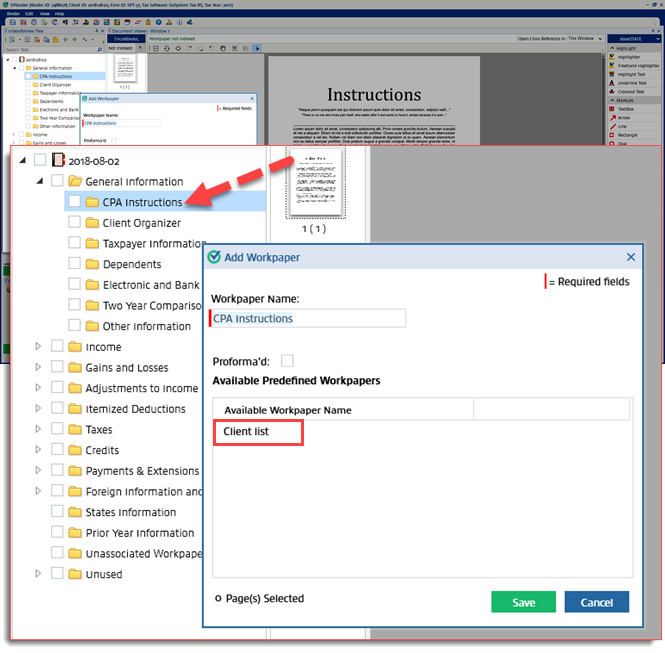This screenshot has height=653, width=665.
Task: Select the Line markup tool
Action: coord(622,126)
